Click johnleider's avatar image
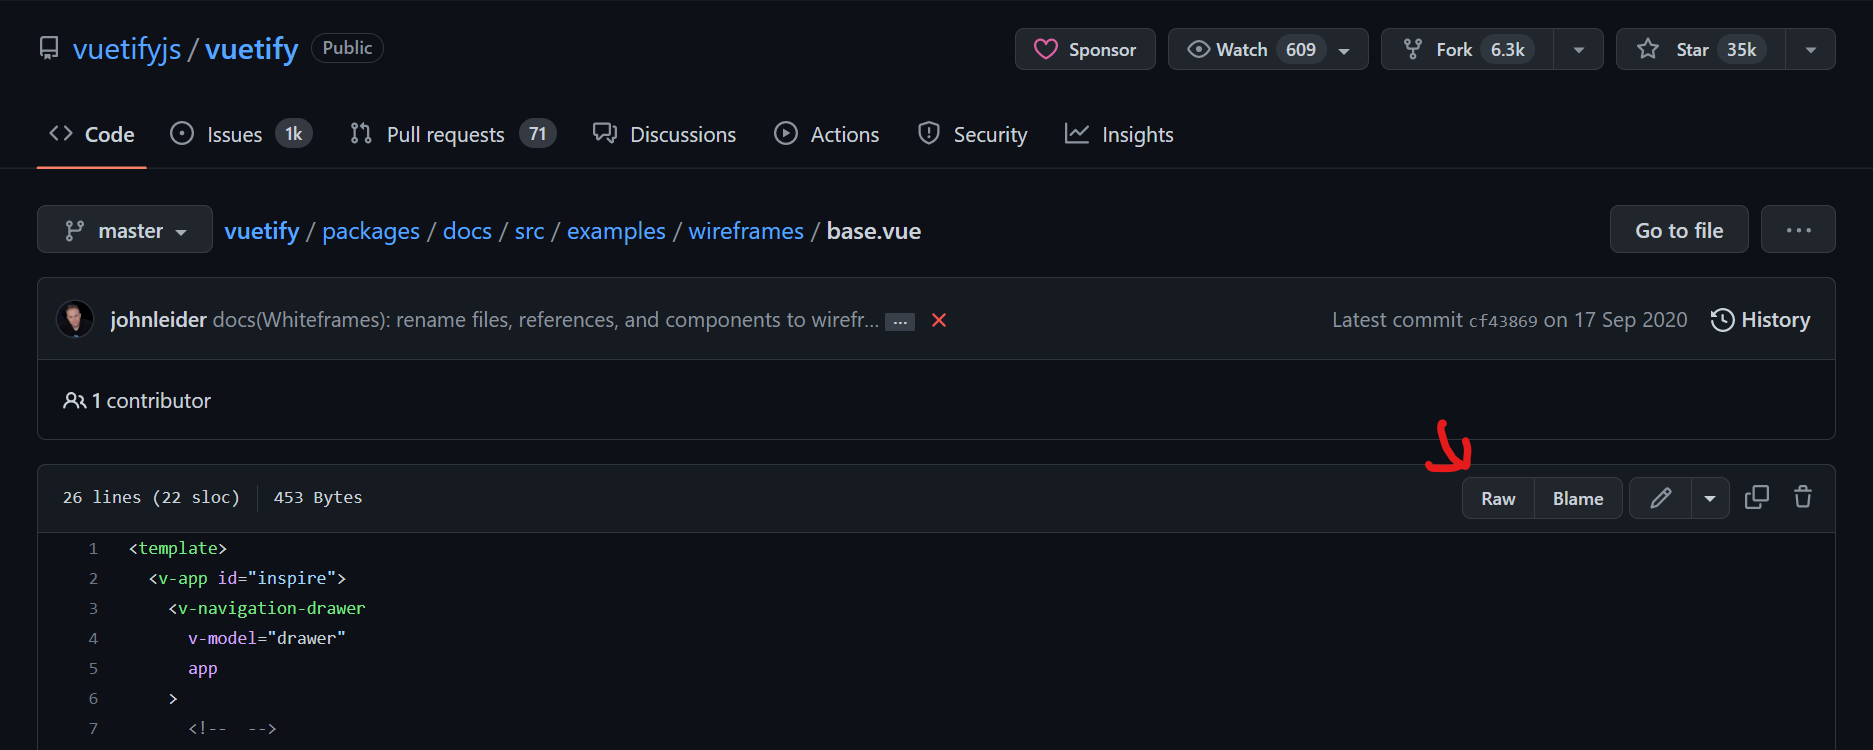1873x750 pixels. [75, 319]
